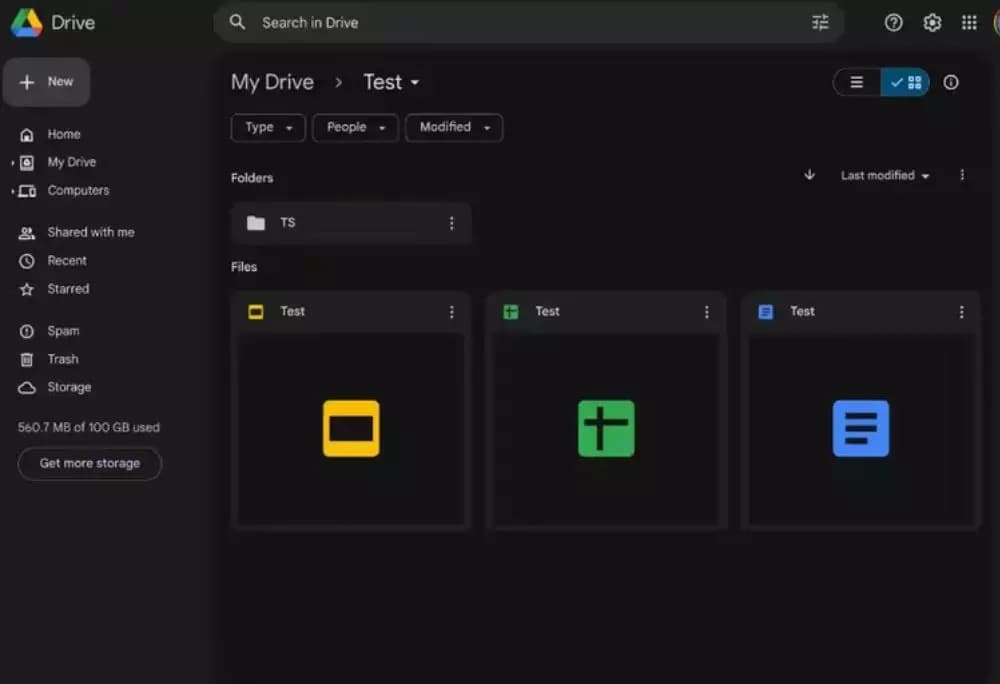This screenshot has height=684, width=1000.
Task: Open Computers in sidebar
Action: coord(78,191)
